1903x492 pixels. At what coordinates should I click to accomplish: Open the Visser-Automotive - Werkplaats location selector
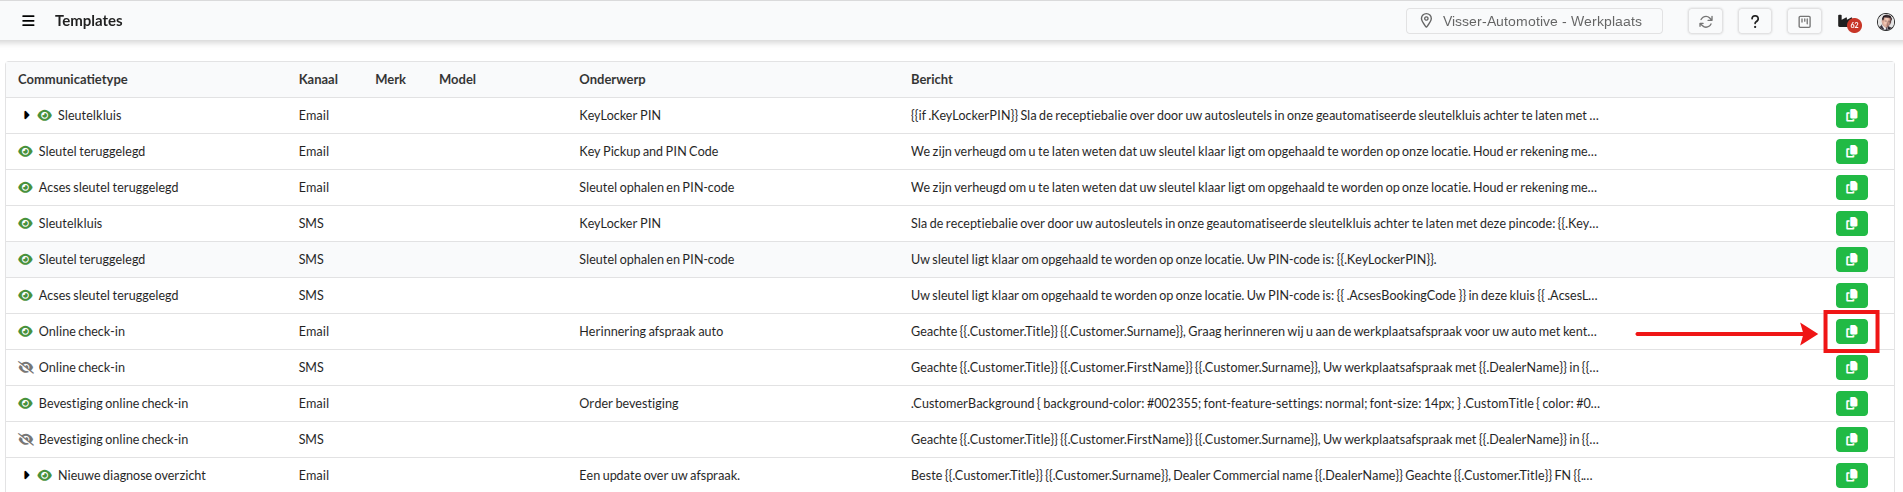coord(1533,21)
